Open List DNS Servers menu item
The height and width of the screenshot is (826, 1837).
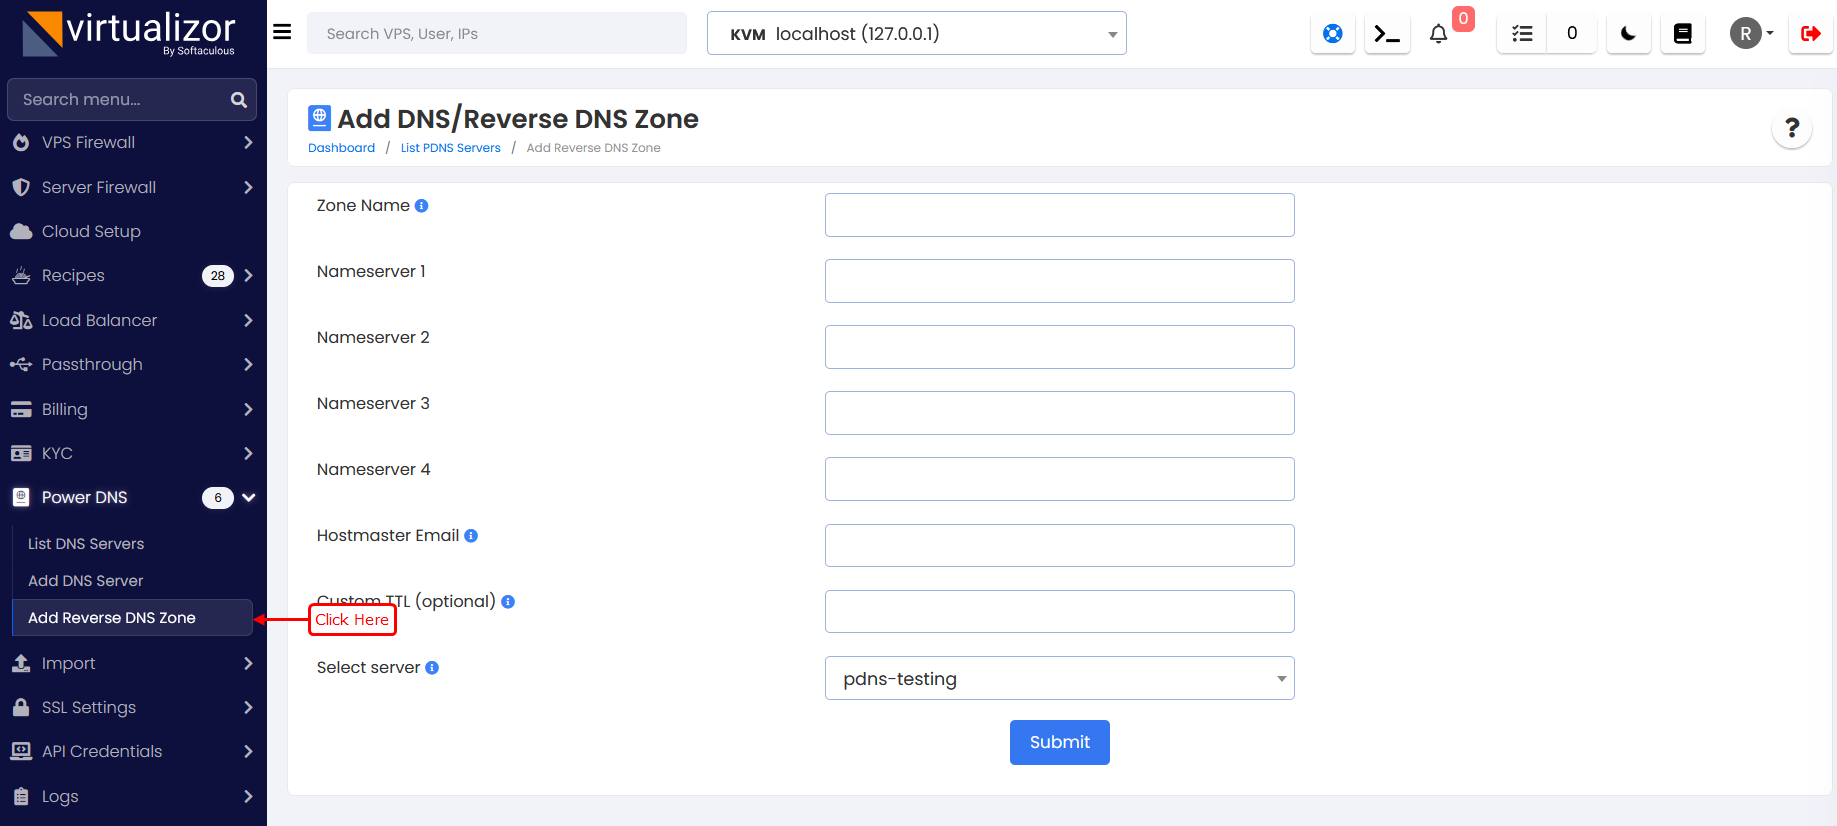tap(86, 544)
